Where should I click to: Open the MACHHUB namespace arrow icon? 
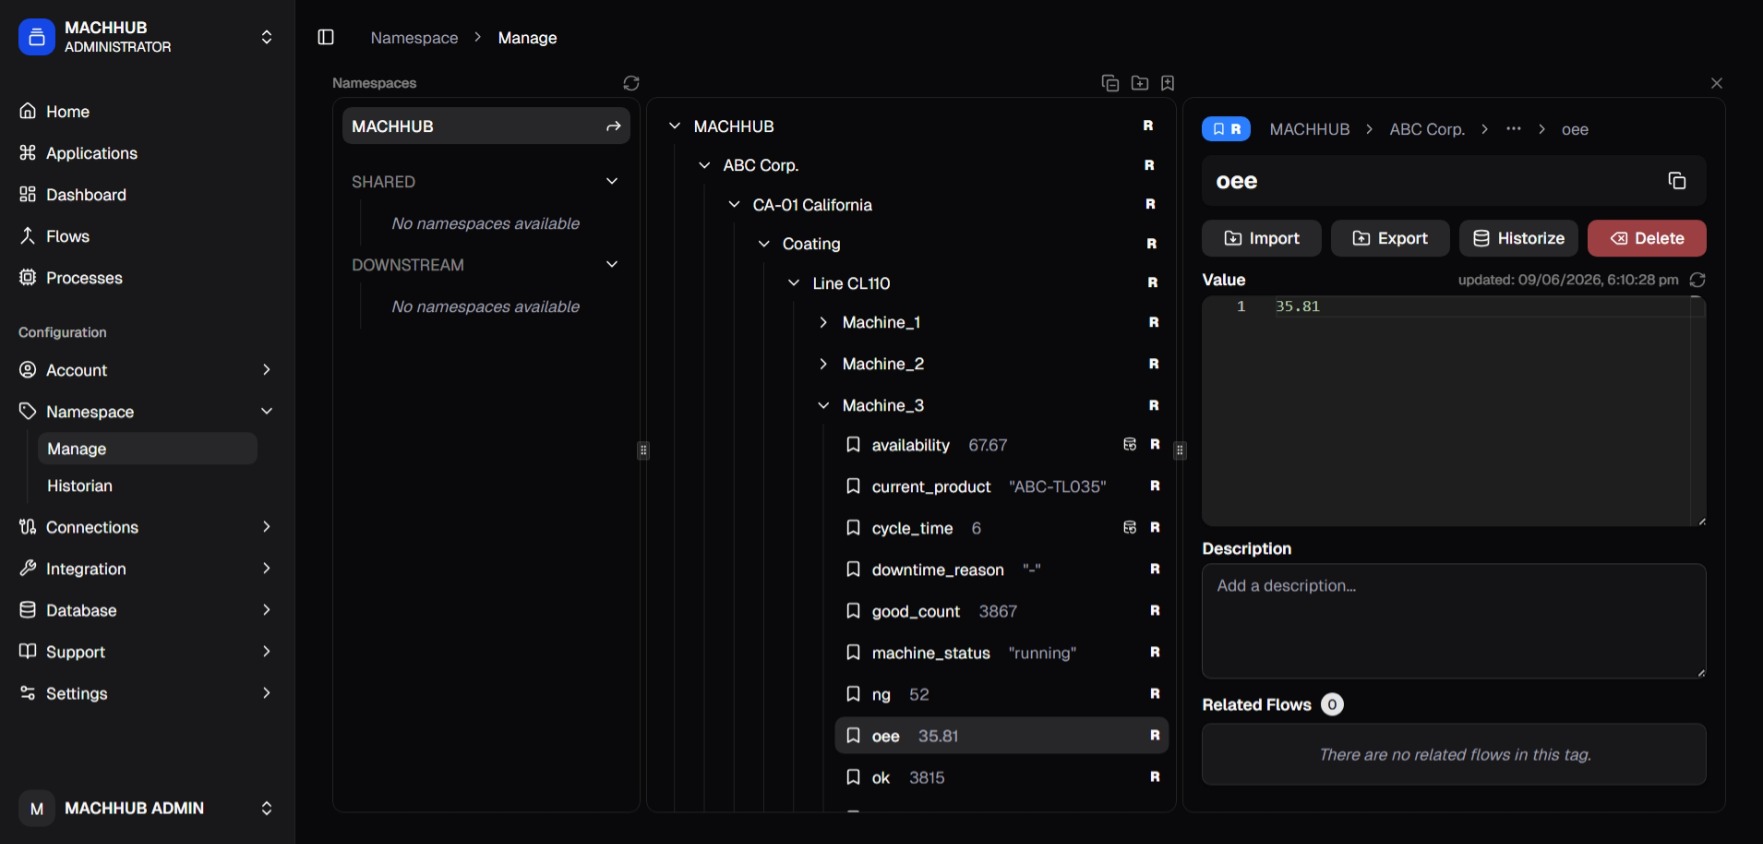(x=613, y=126)
